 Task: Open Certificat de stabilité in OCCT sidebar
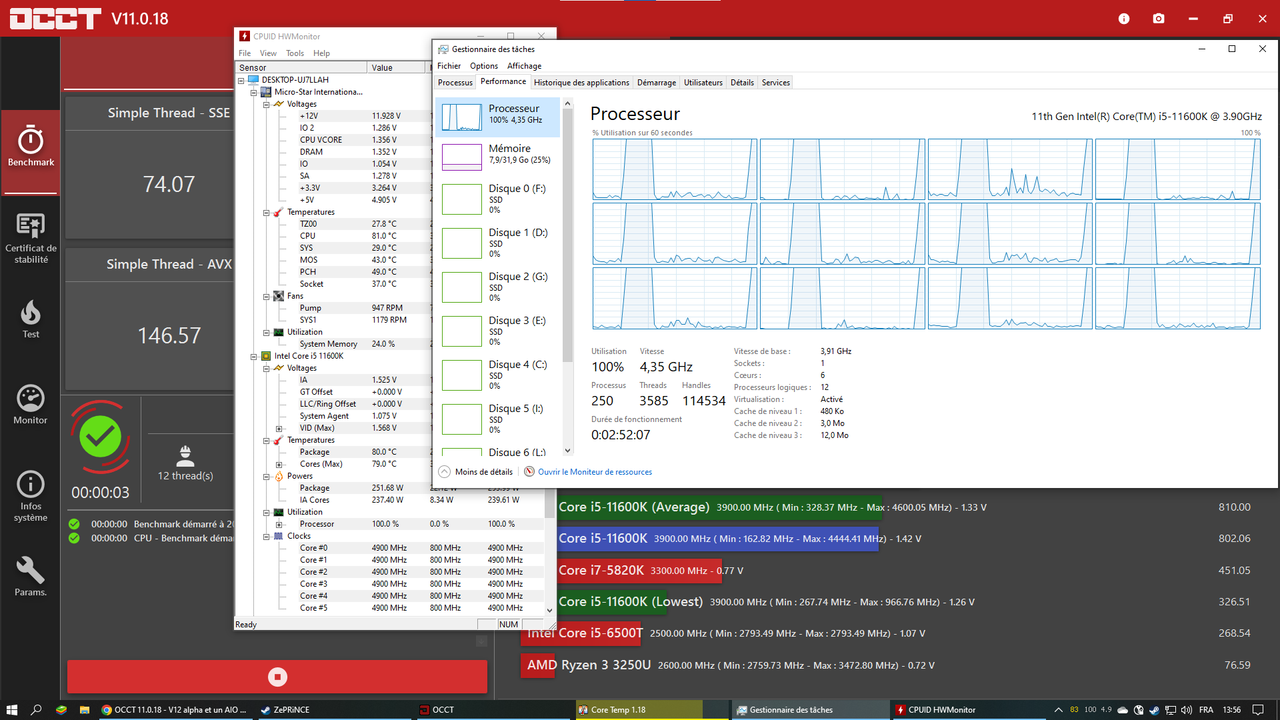click(30, 238)
